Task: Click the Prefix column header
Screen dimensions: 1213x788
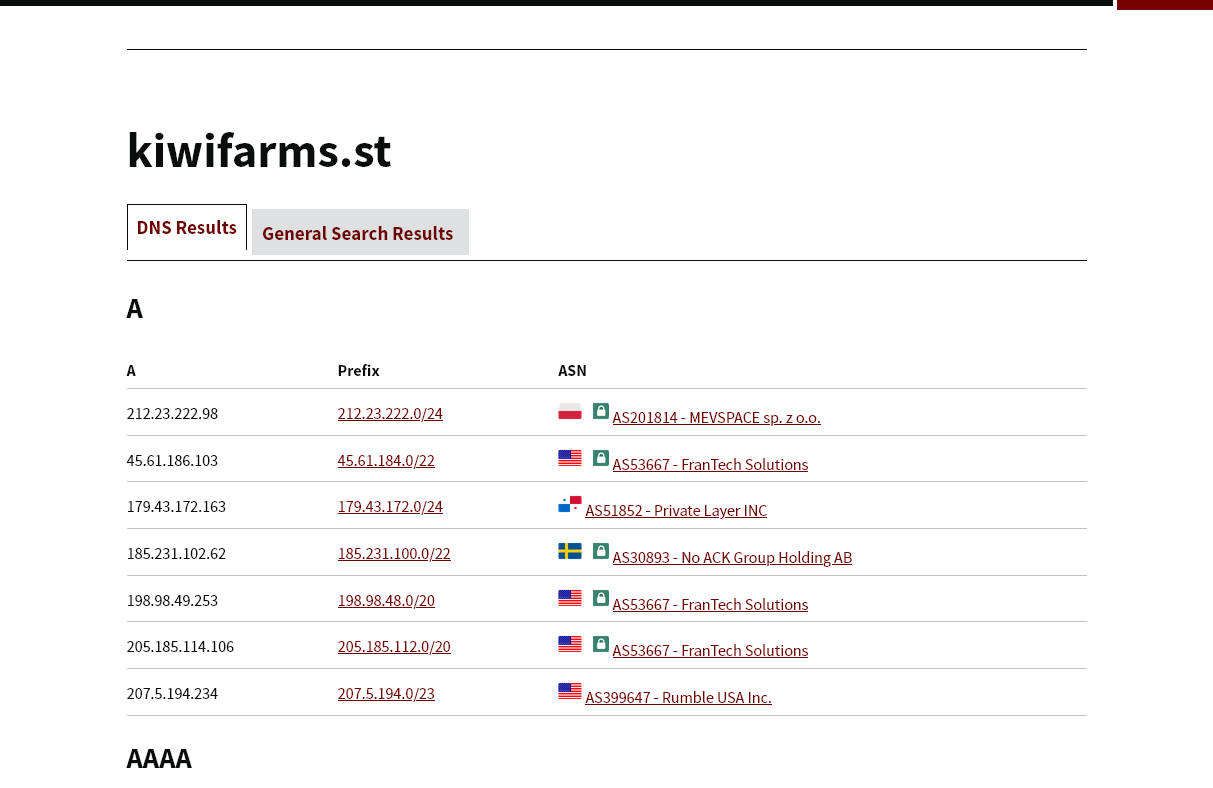Action: click(359, 370)
